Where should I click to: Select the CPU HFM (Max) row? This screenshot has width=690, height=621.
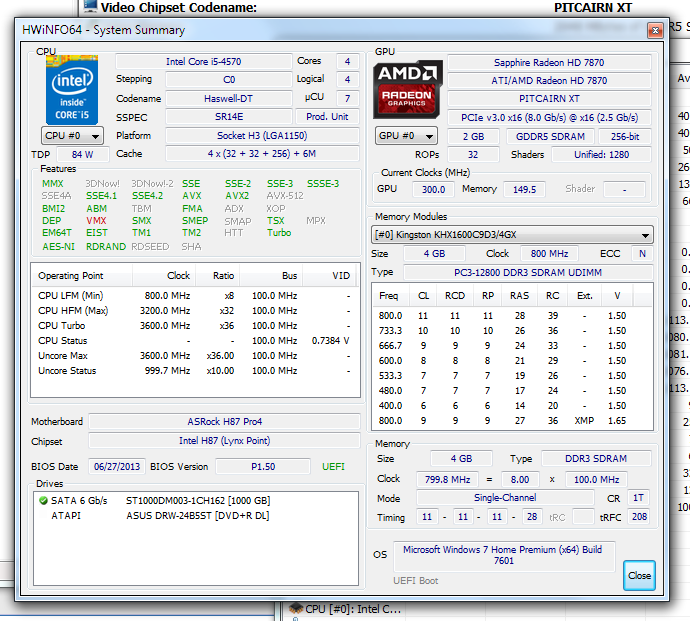[195, 311]
